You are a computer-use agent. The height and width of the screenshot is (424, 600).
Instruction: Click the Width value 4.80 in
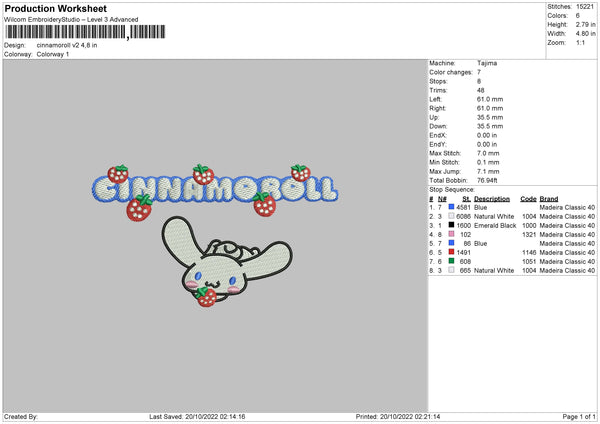[585, 34]
